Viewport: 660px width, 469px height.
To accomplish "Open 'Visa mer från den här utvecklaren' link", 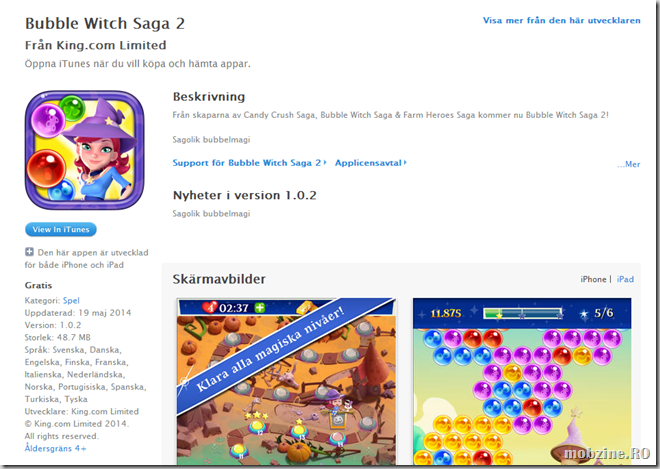I will click(x=562, y=20).
